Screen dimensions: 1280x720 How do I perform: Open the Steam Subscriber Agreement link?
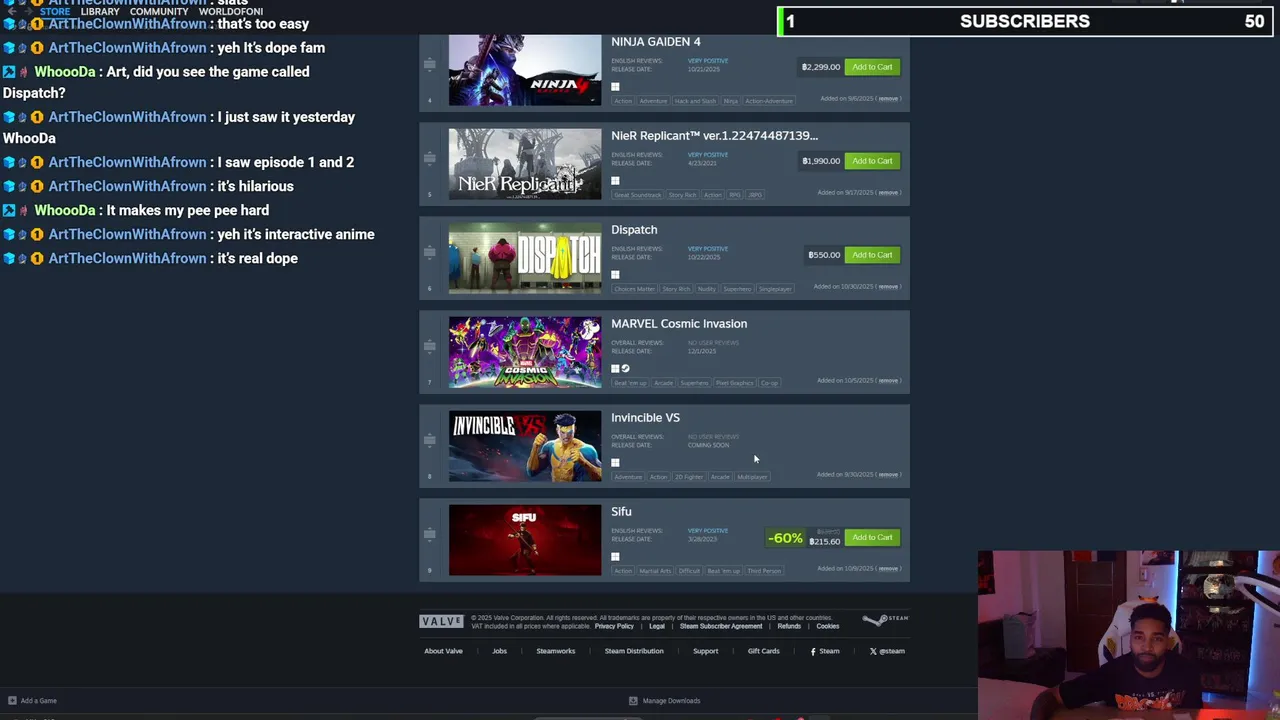click(721, 626)
